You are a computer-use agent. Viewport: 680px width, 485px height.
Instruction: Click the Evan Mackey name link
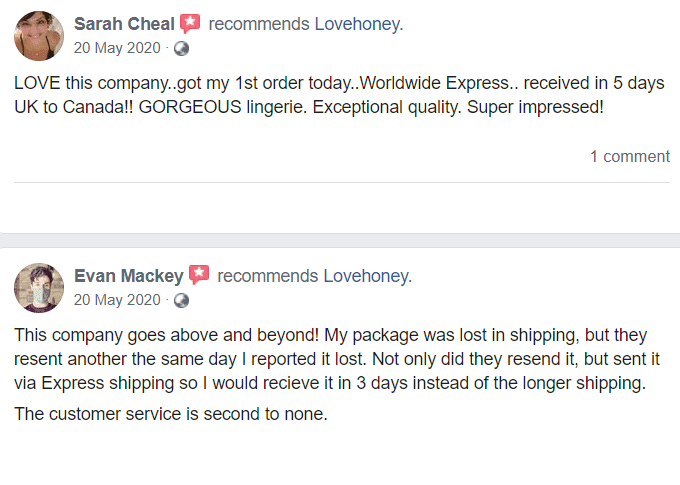pos(129,276)
